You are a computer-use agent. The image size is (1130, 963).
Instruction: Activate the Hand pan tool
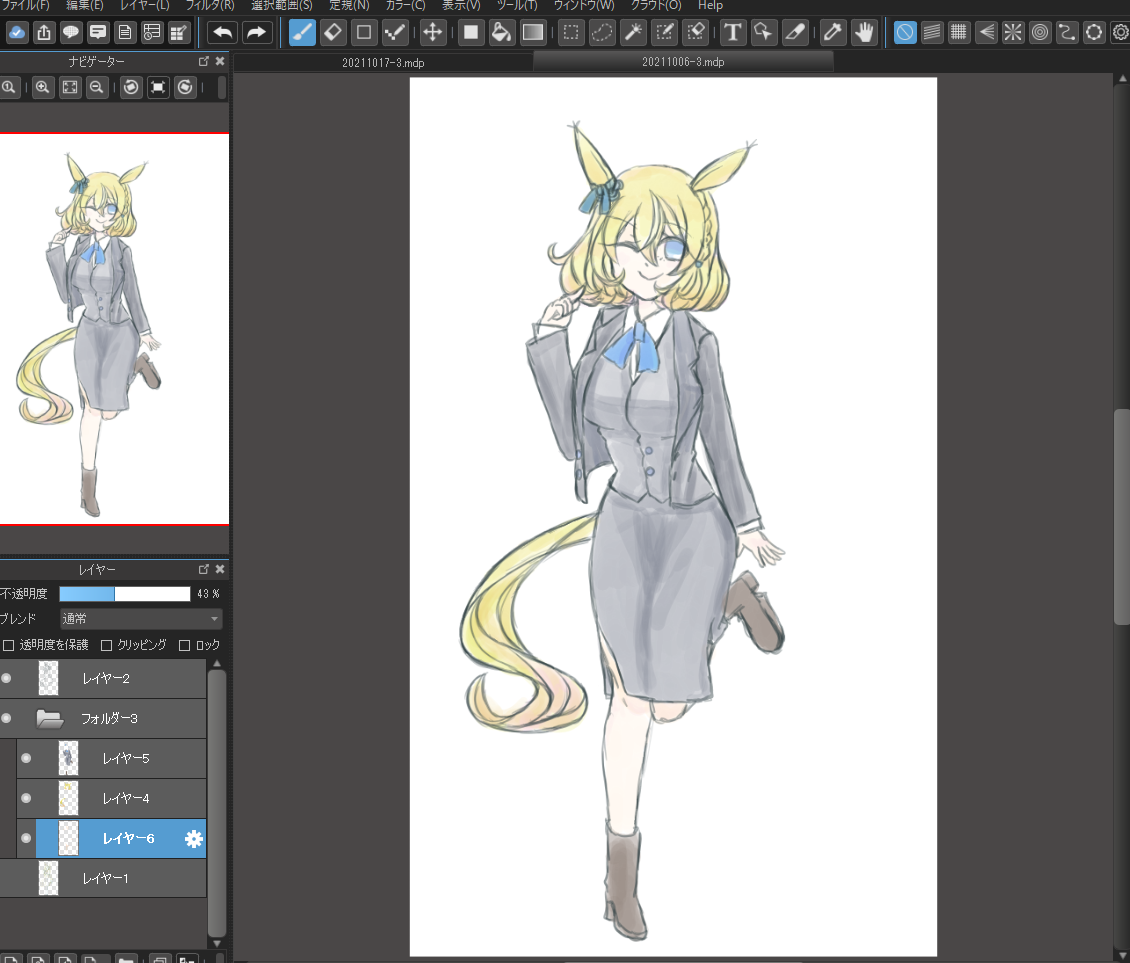864,32
